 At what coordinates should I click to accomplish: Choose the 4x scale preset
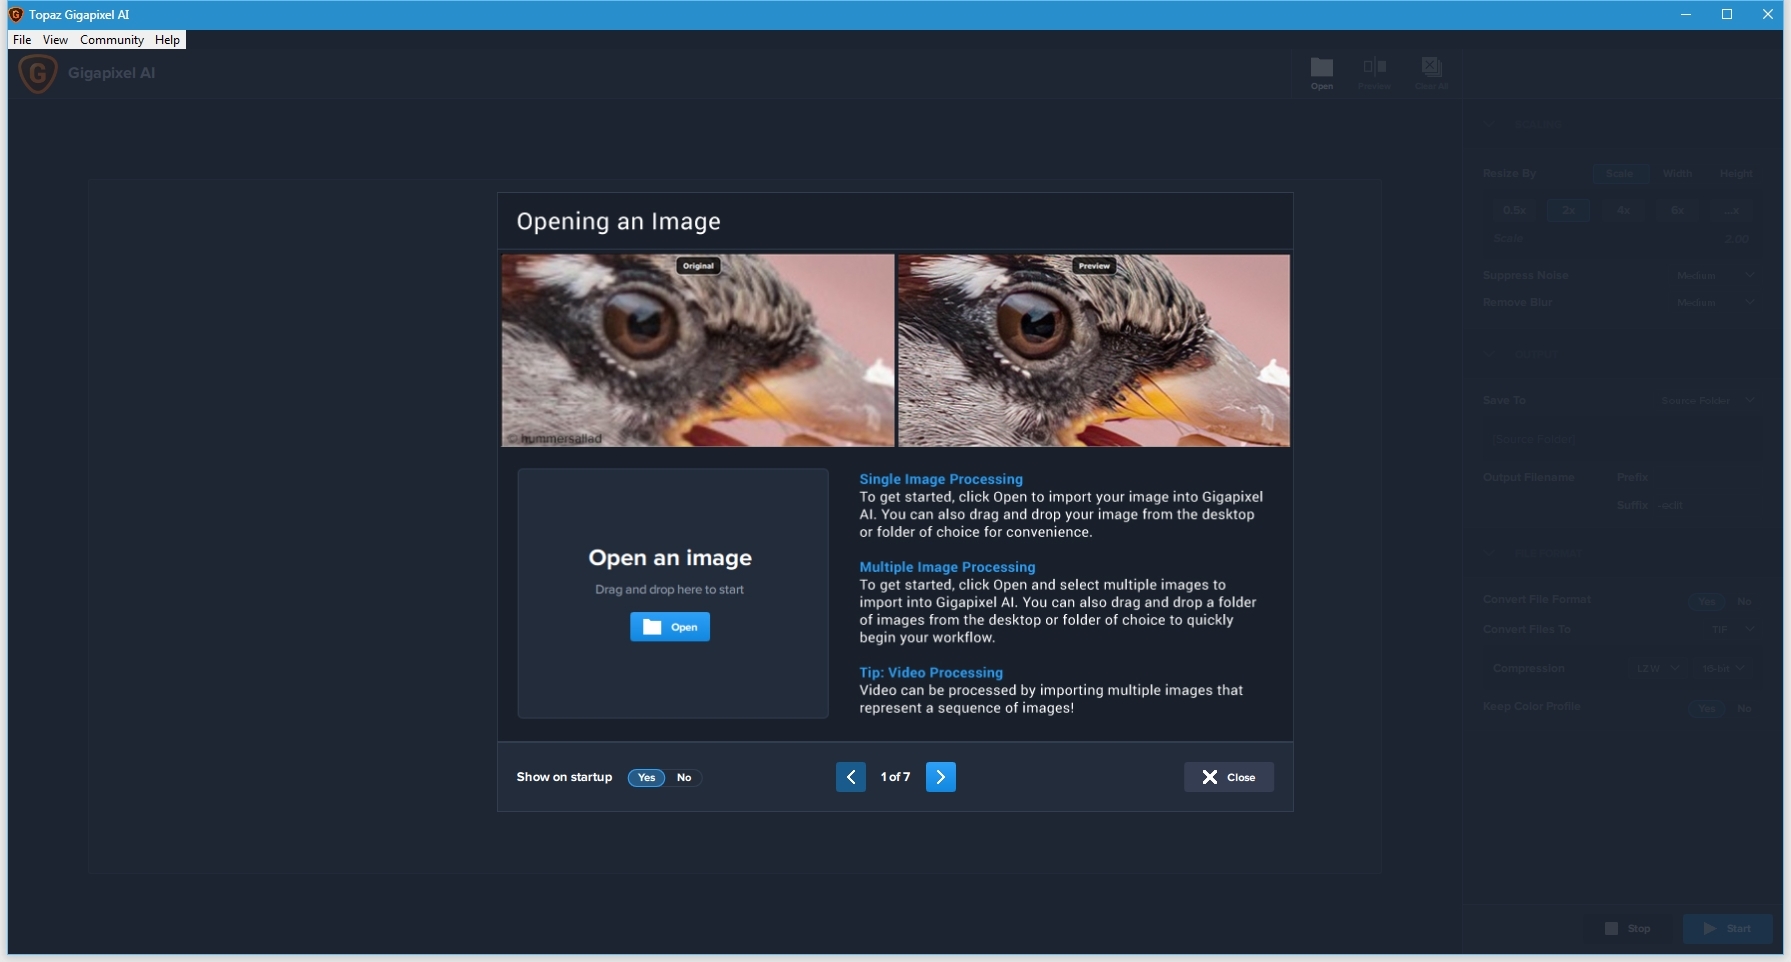tap(1623, 210)
